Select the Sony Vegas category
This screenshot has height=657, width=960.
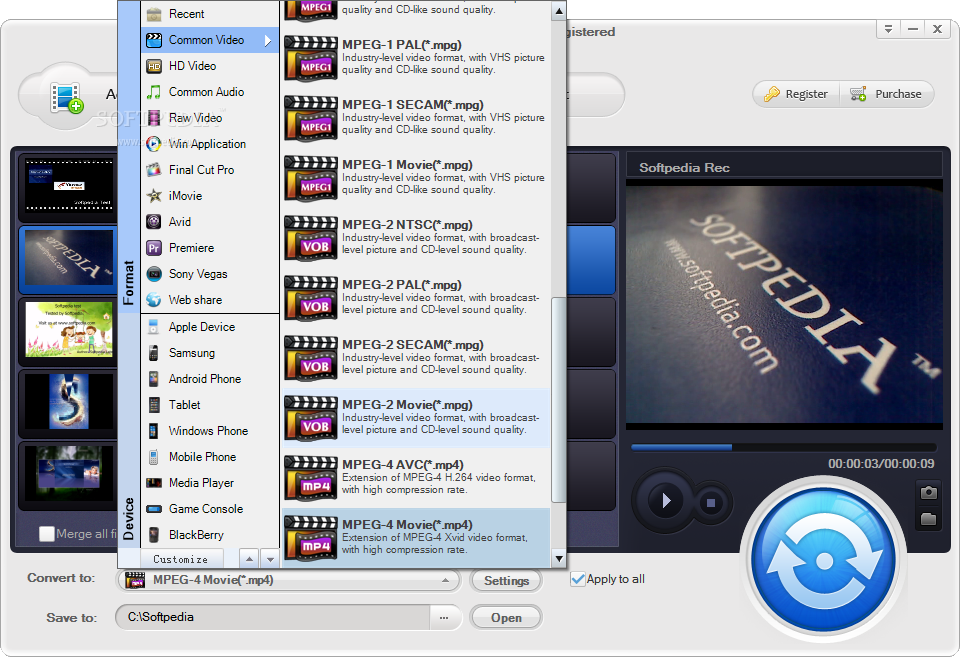point(210,274)
